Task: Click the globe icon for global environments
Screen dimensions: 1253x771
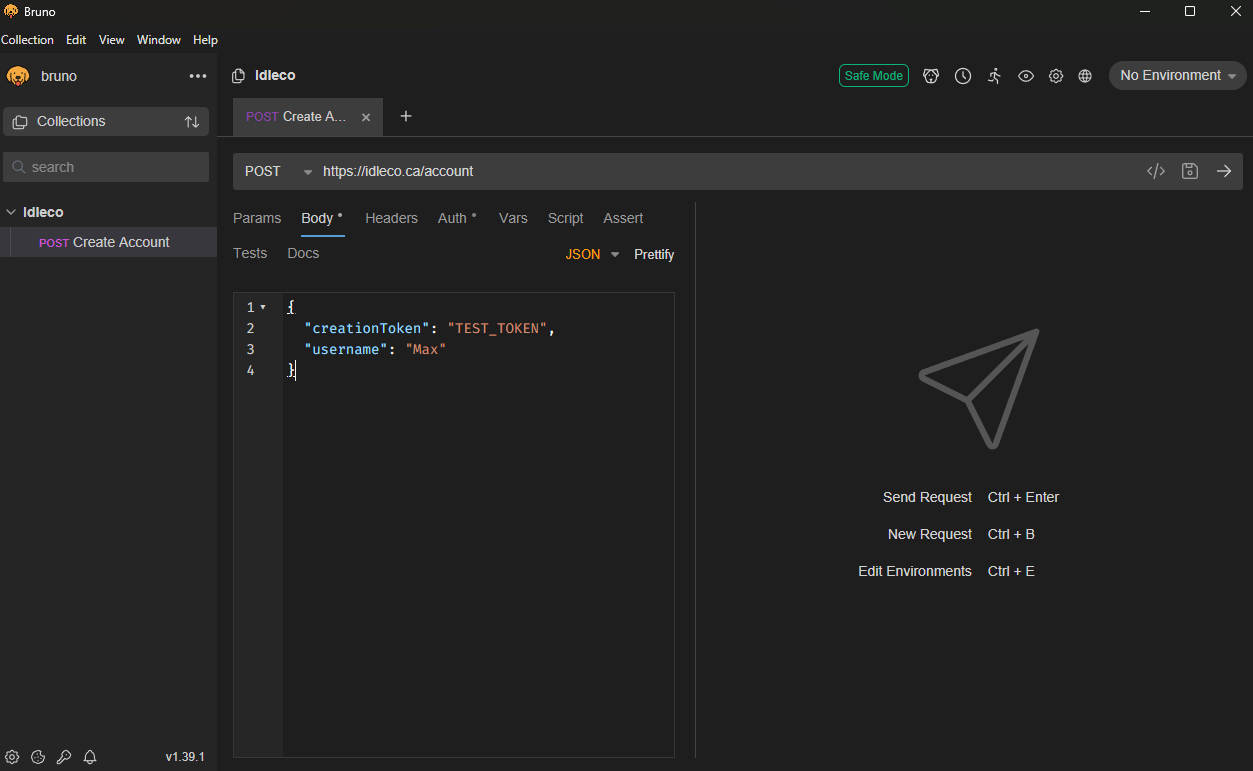Action: coord(1085,76)
